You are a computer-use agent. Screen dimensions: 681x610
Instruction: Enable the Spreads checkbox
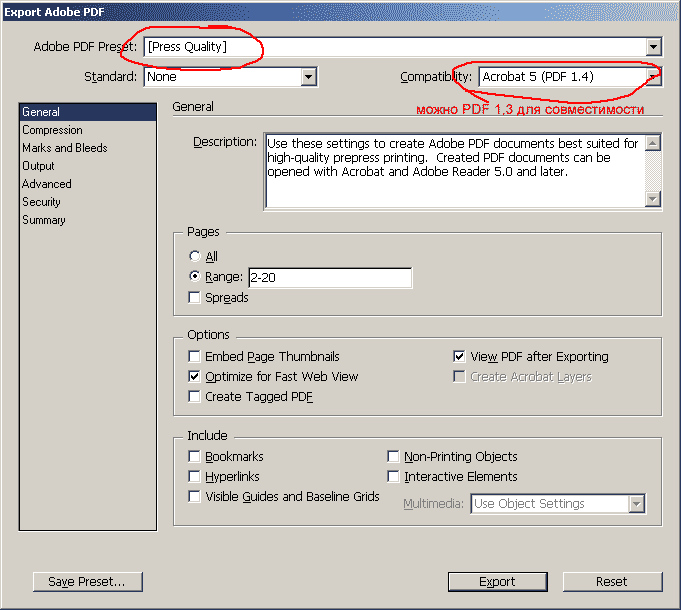[194, 297]
